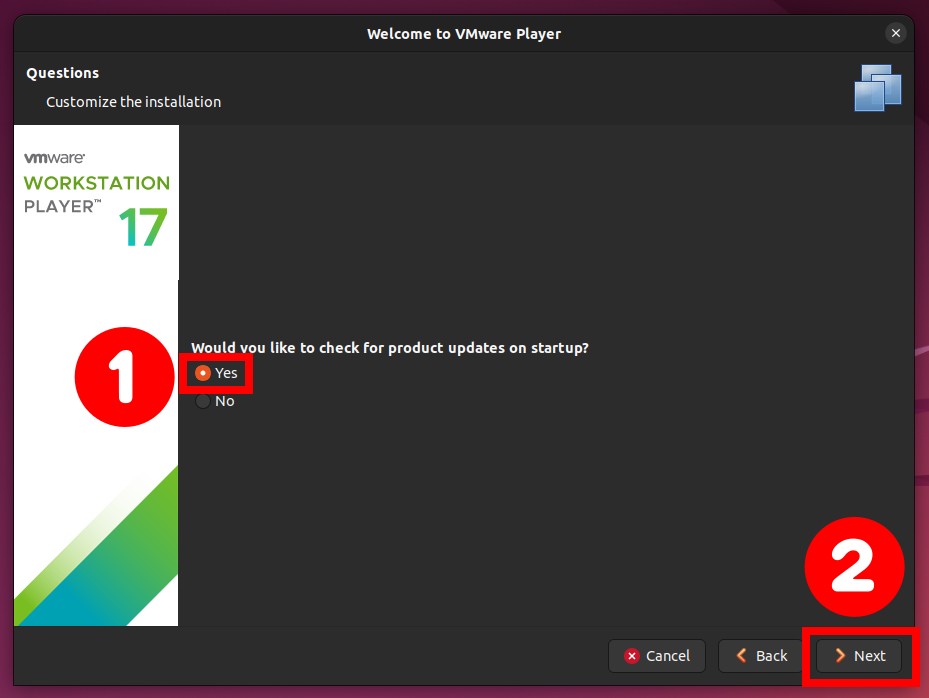This screenshot has width=929, height=698.
Task: Click the VMware stacked windows icon
Action: pos(877,88)
